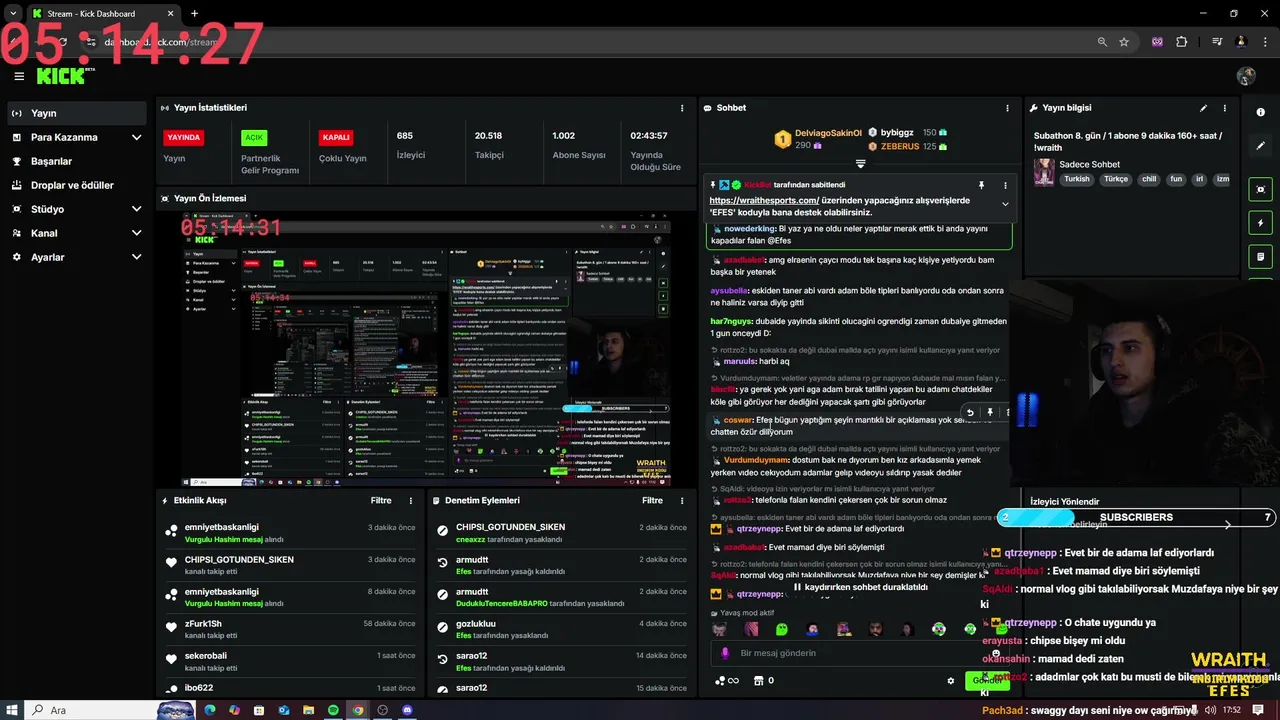This screenshot has width=1280, height=720.
Task: Open Filtre in Denetim Eylemleri panel
Action: (x=652, y=500)
